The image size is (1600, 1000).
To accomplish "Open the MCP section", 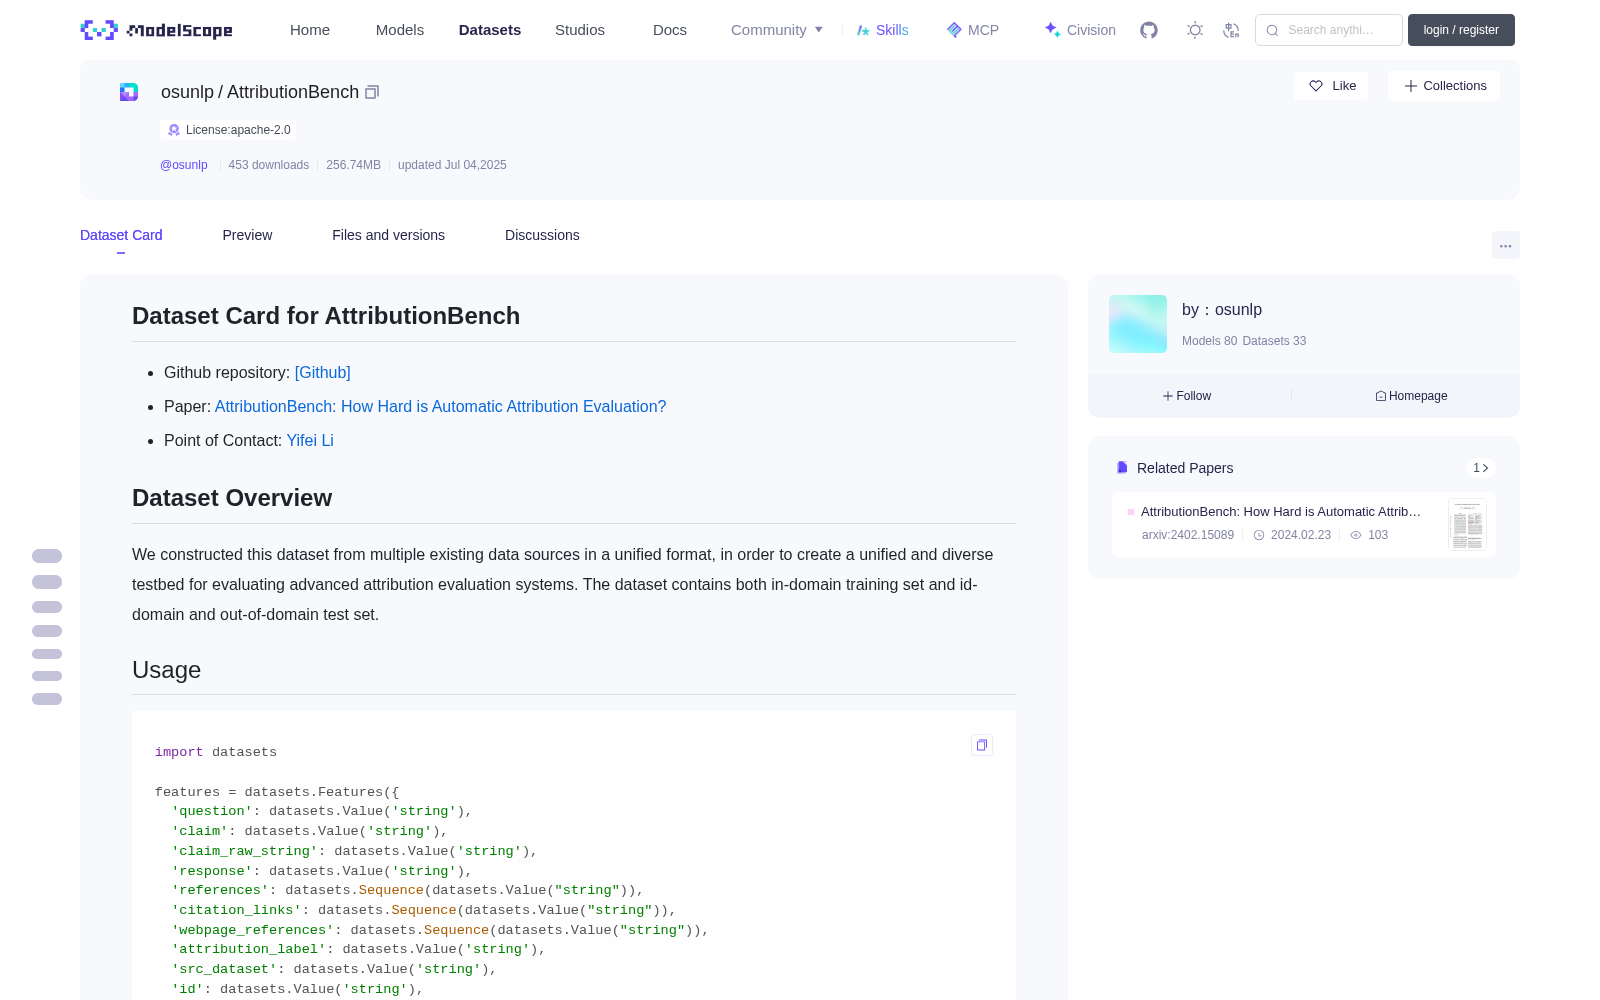I will coord(972,30).
